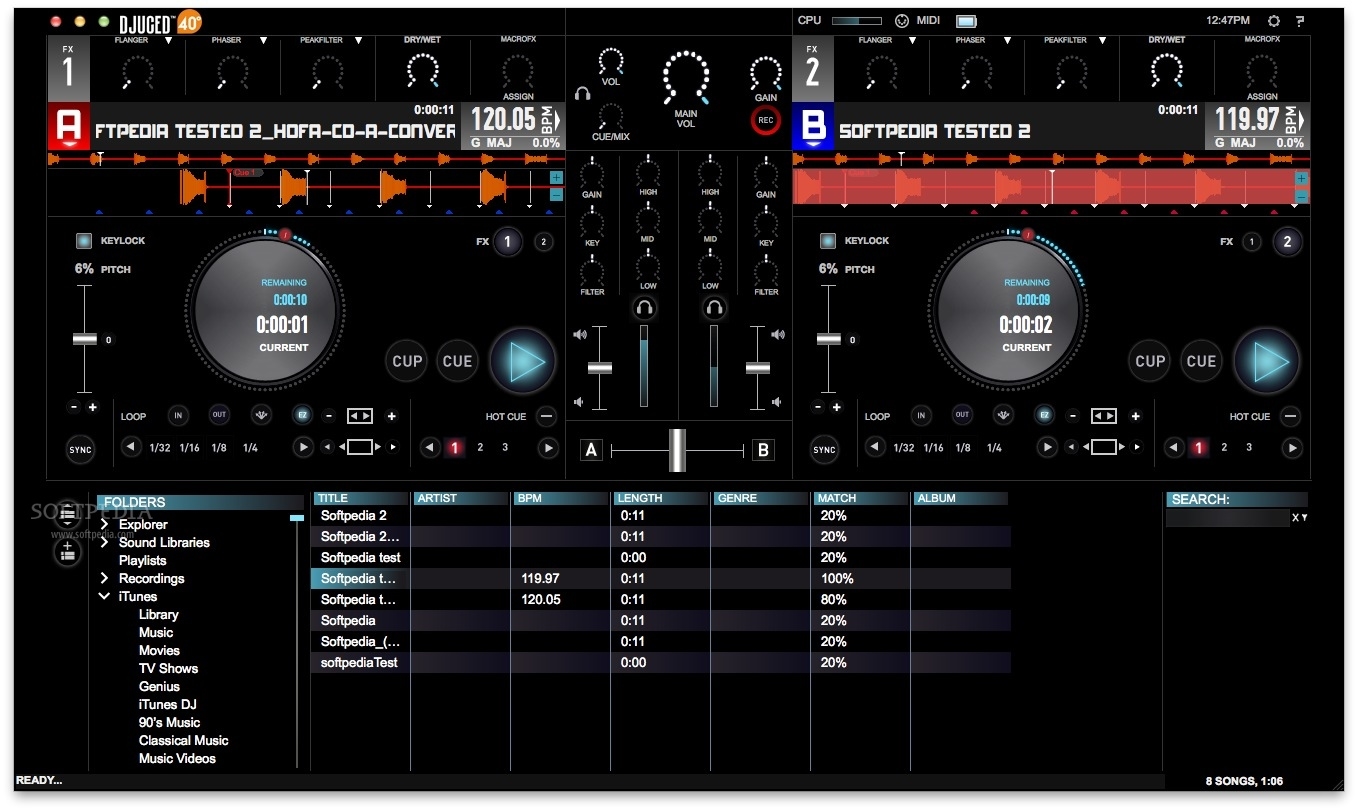
Task: Start recording with the REC button
Action: [x=765, y=120]
